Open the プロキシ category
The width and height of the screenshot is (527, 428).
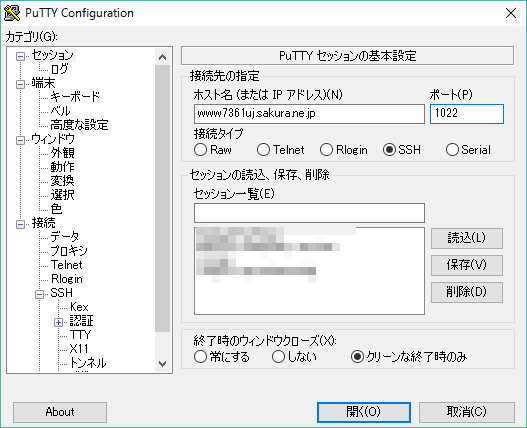click(69, 251)
